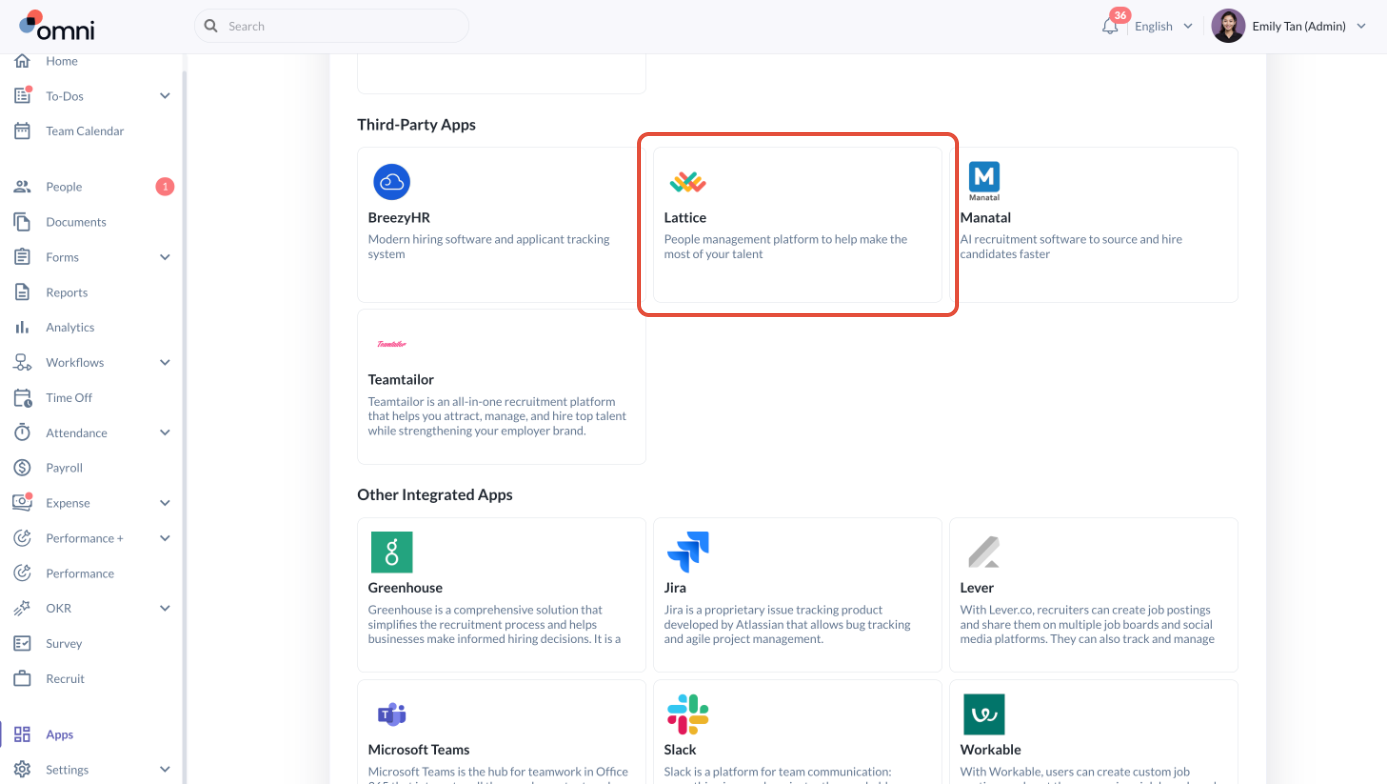This screenshot has height=784, width=1387.
Task: Open the Slack app icon
Action: click(688, 714)
